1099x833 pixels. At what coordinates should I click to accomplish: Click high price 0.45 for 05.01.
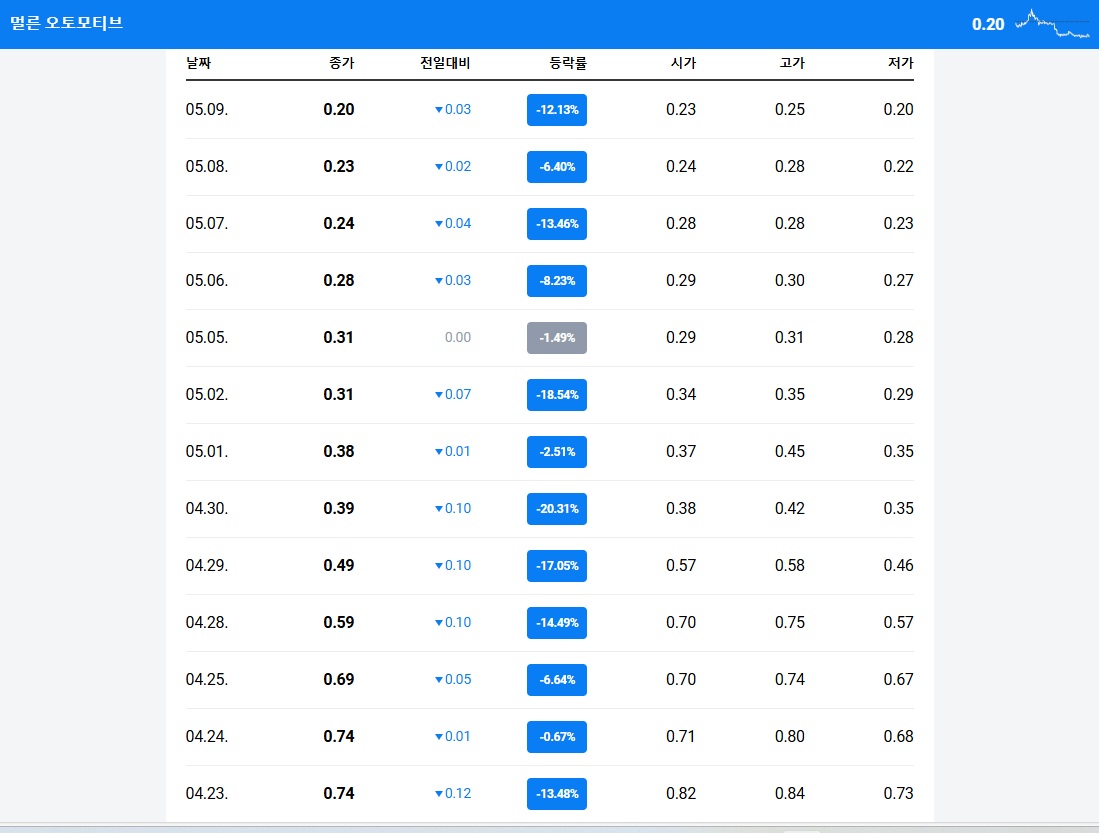point(790,452)
